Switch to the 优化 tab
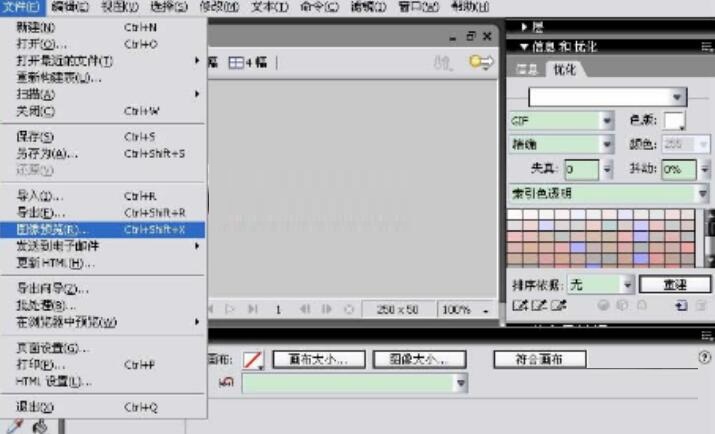The image size is (715, 434). [558, 69]
